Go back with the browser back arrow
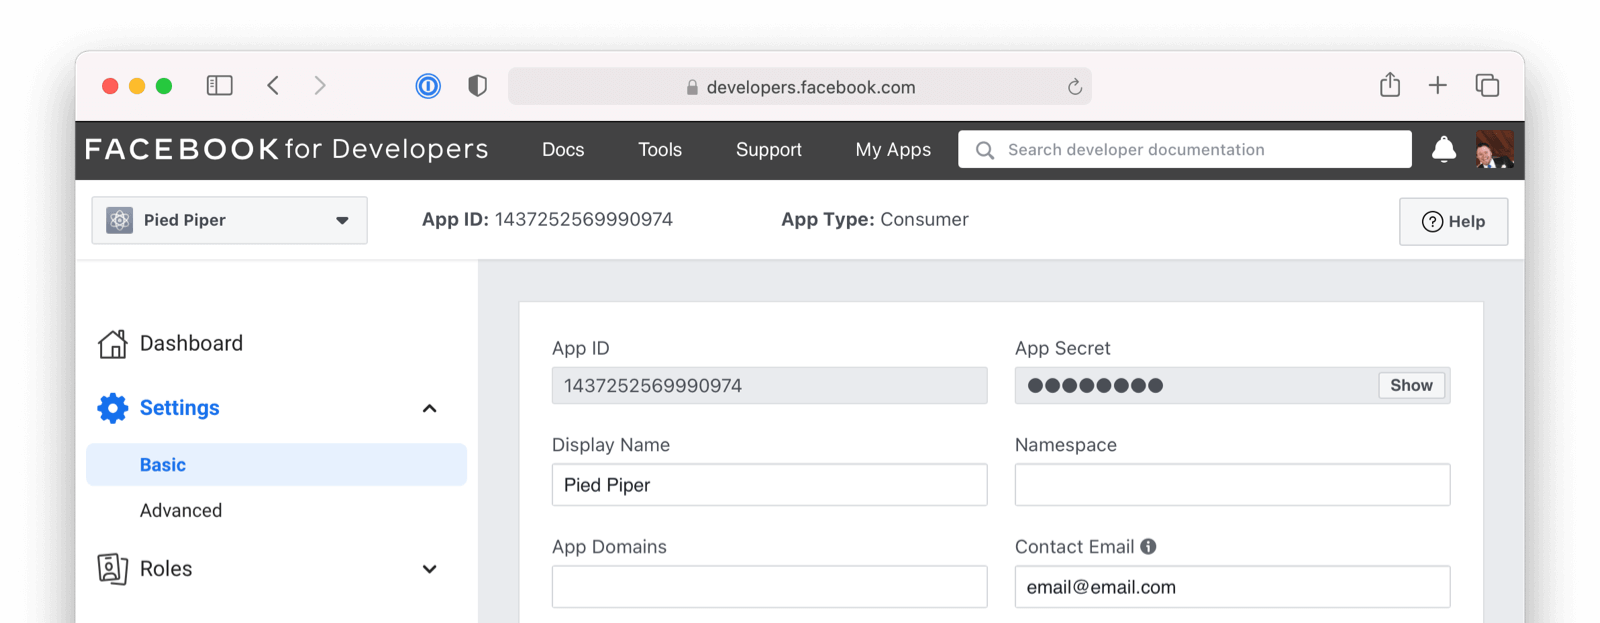 coord(273,86)
